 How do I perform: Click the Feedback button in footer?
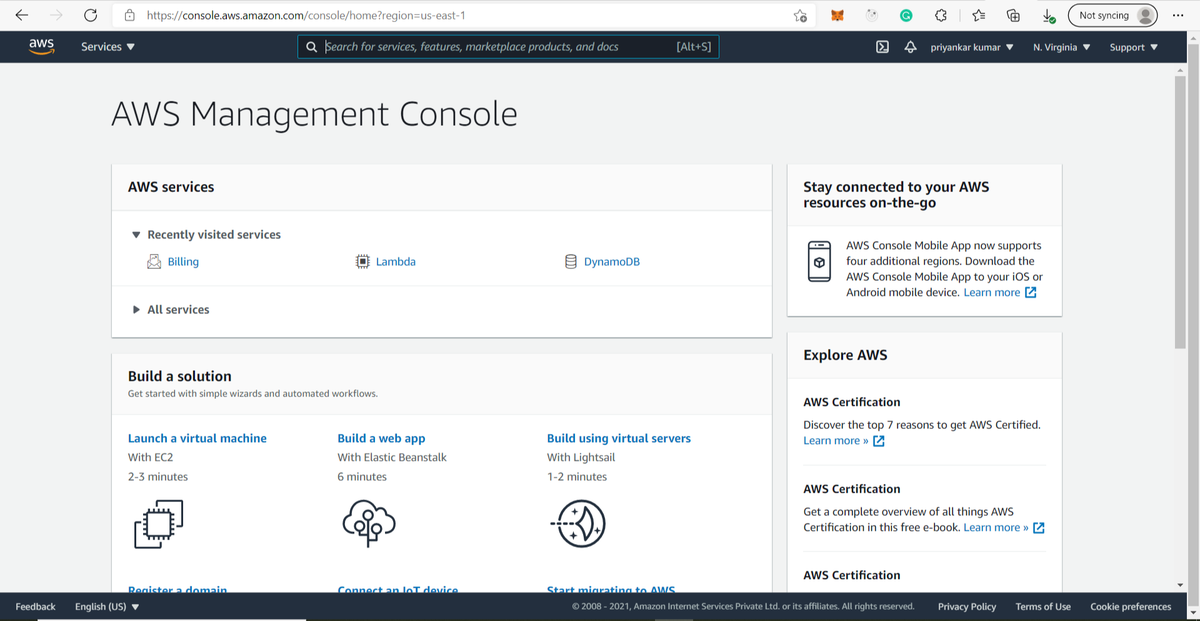click(36, 607)
